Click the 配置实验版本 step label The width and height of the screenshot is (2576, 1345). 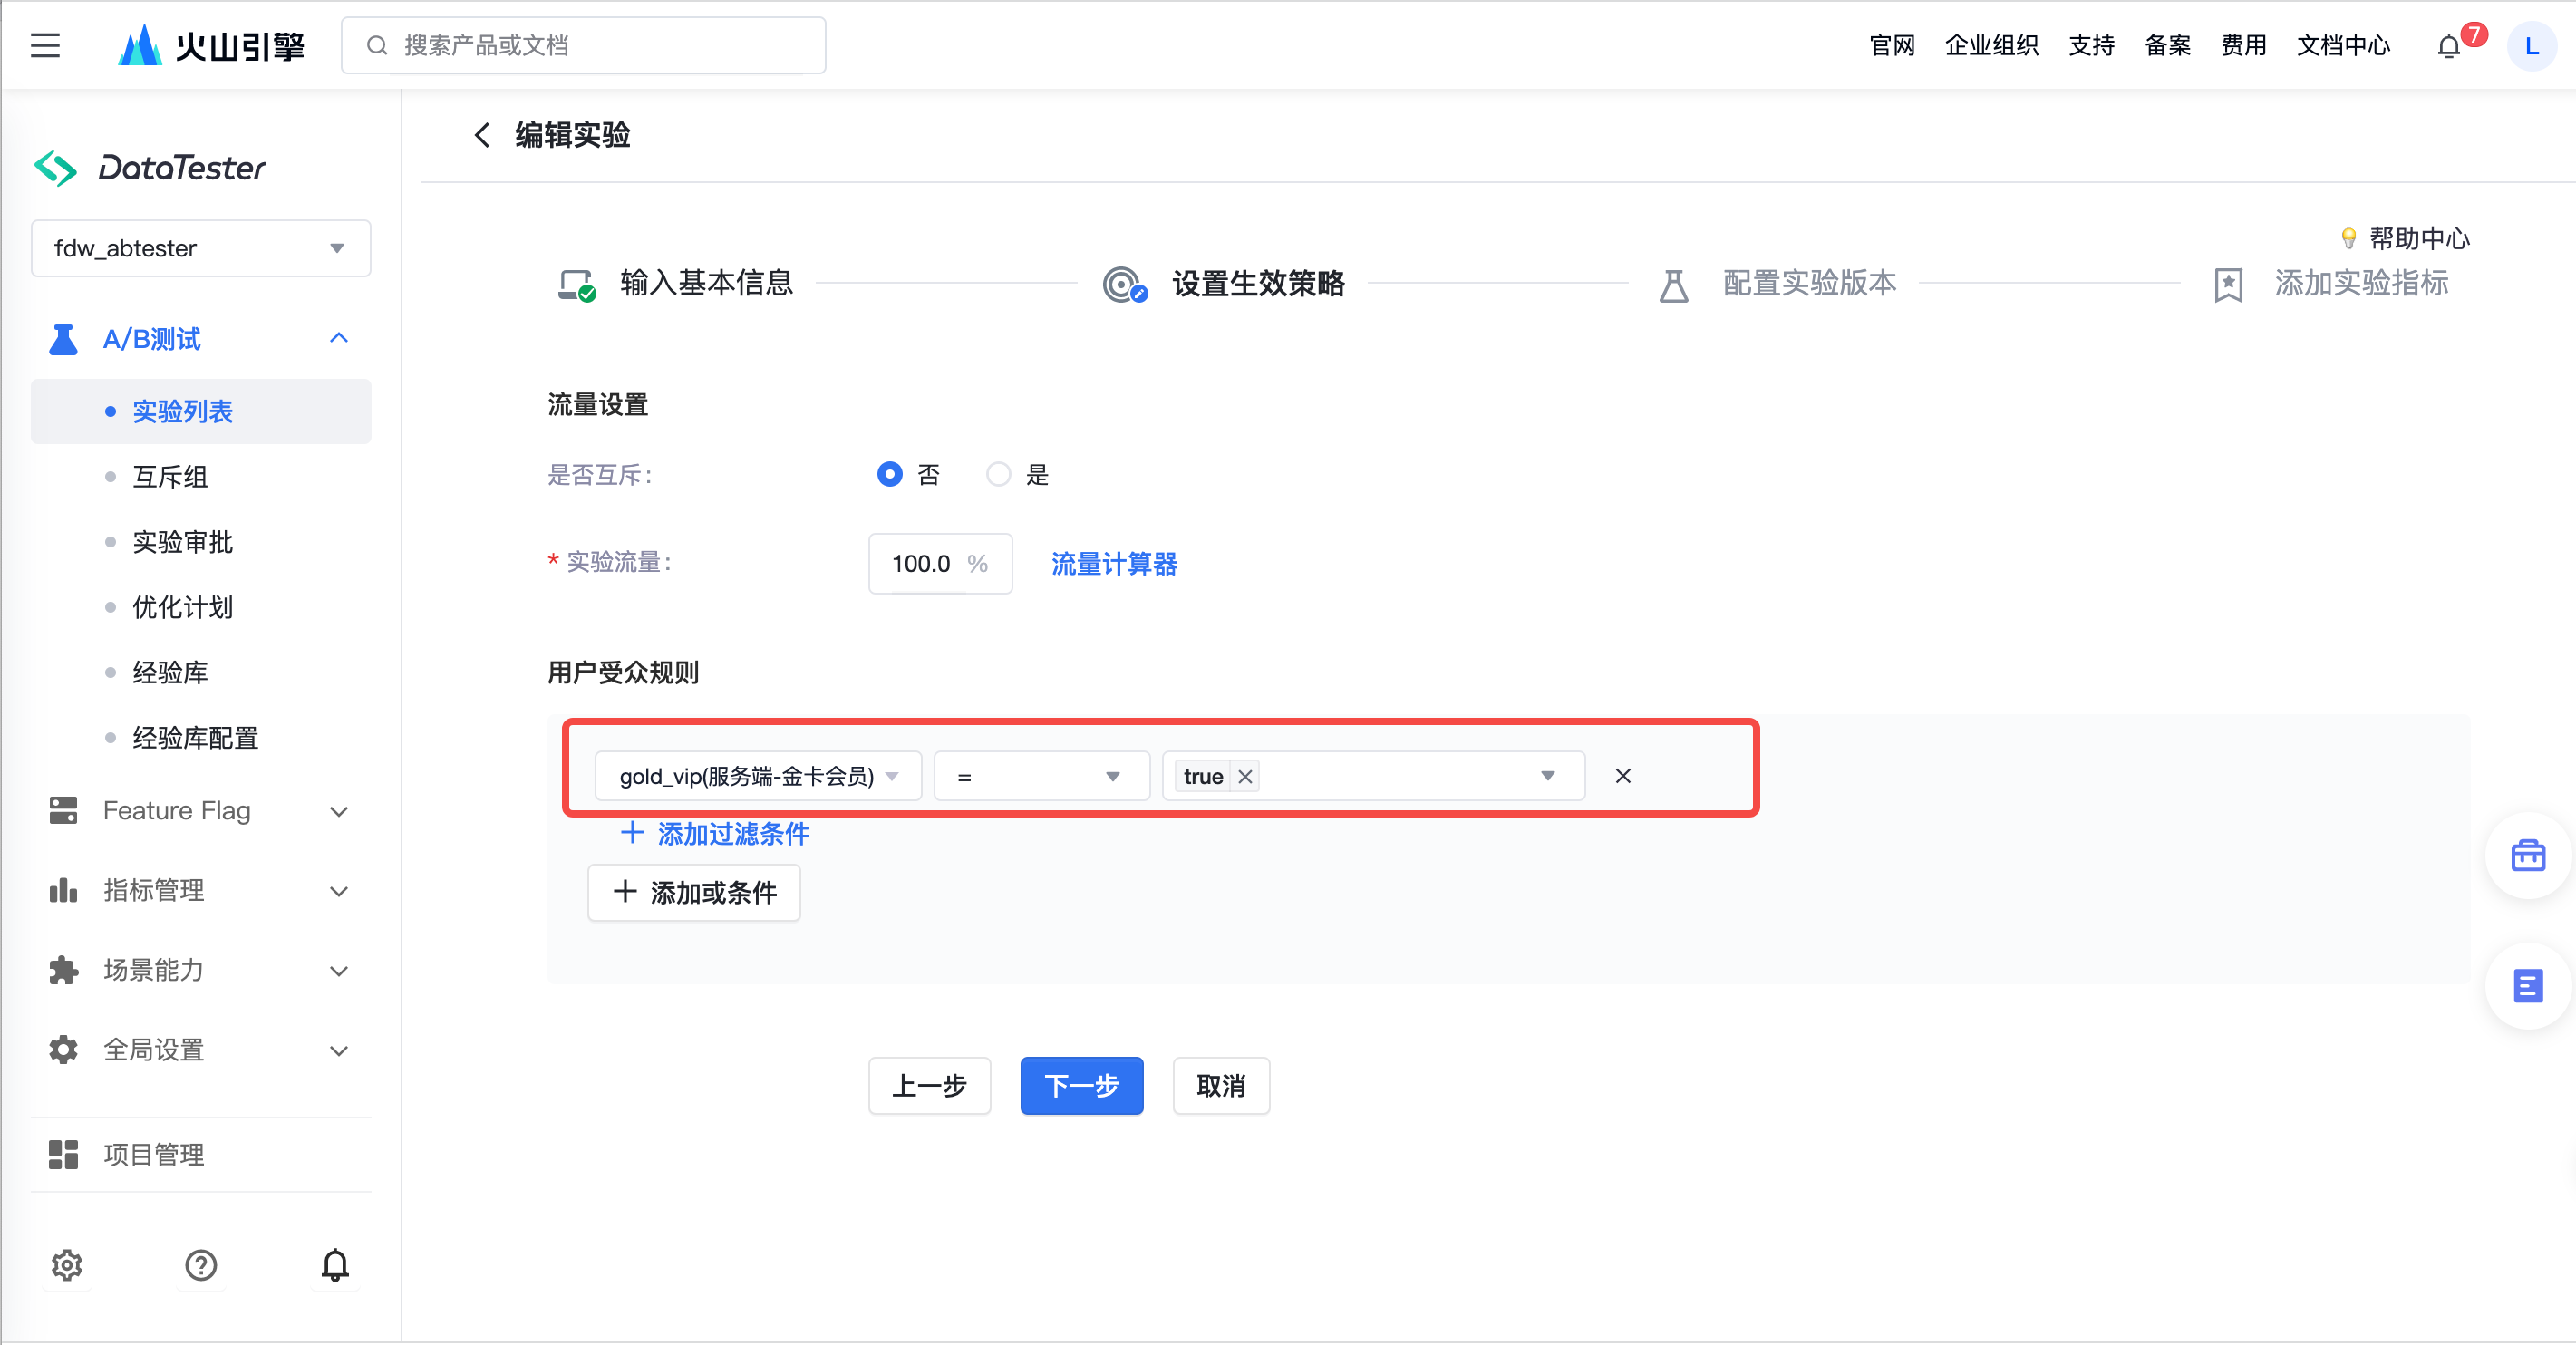(1809, 284)
